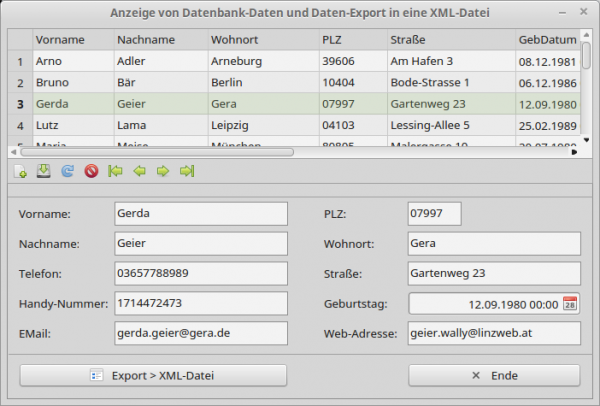Click the Export > XML-Datei button

click(153, 376)
